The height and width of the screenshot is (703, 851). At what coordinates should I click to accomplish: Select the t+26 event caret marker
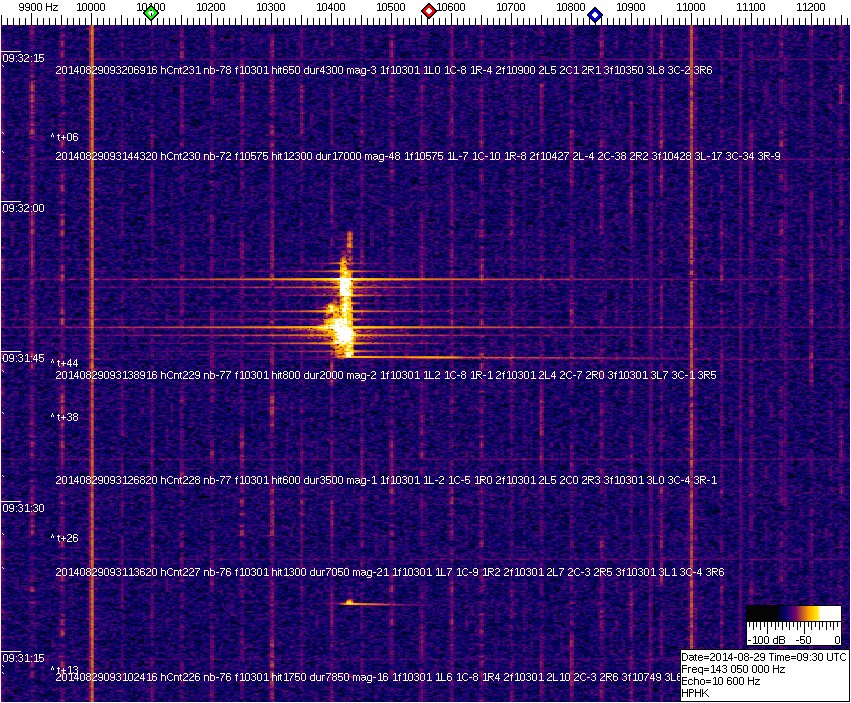[66, 538]
